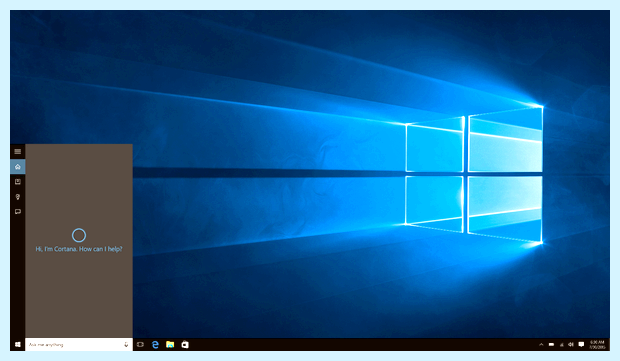Viewport: 620px width, 361px height.
Task: Open the Store app from the taskbar
Action: 185,344
